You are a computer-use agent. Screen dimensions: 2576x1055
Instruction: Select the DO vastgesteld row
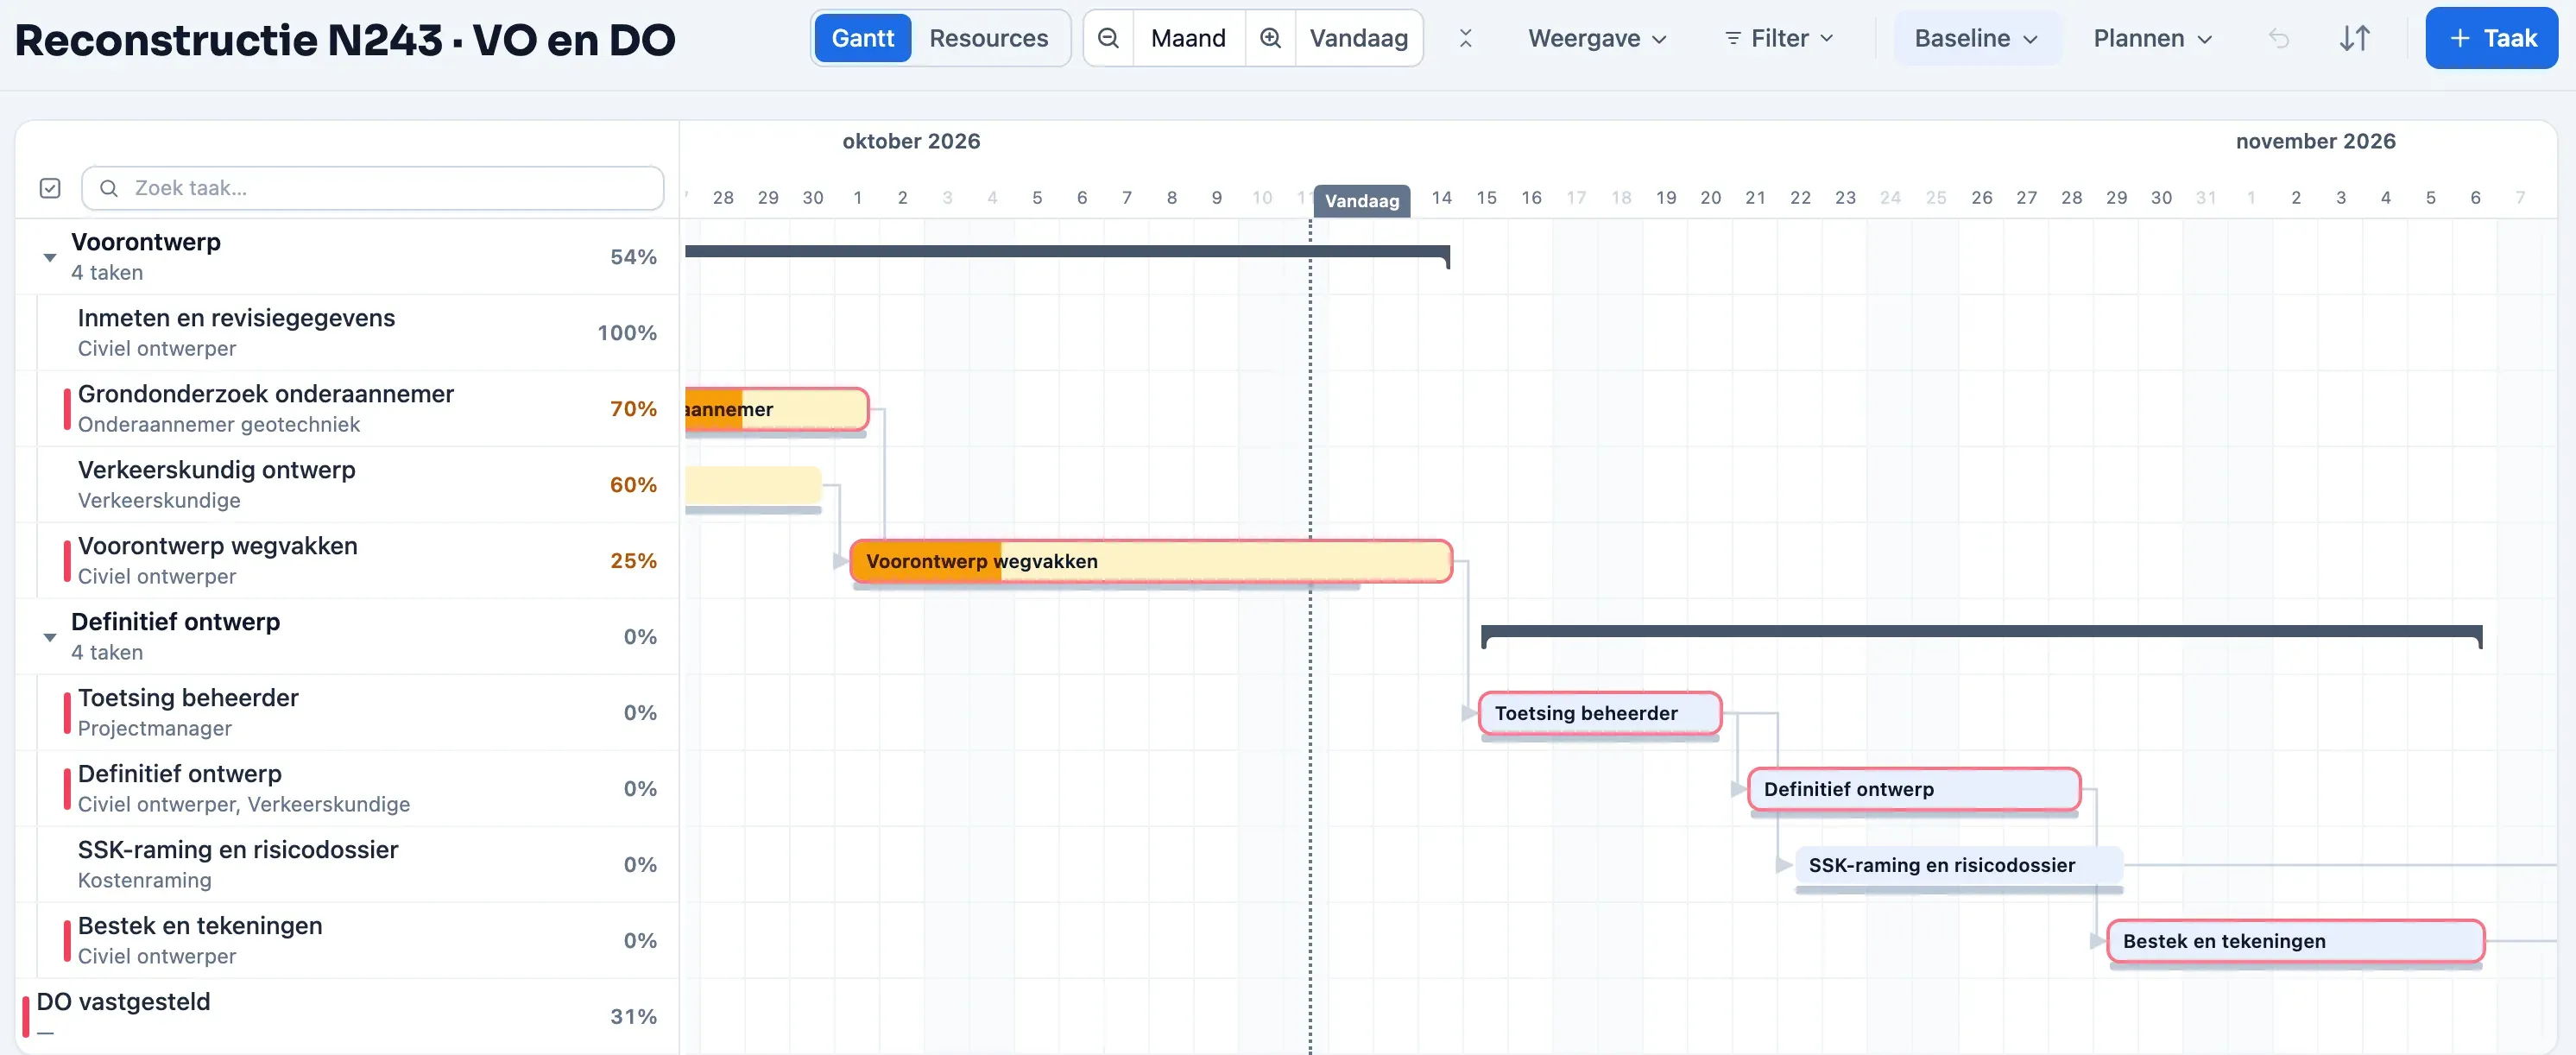[x=347, y=1016]
